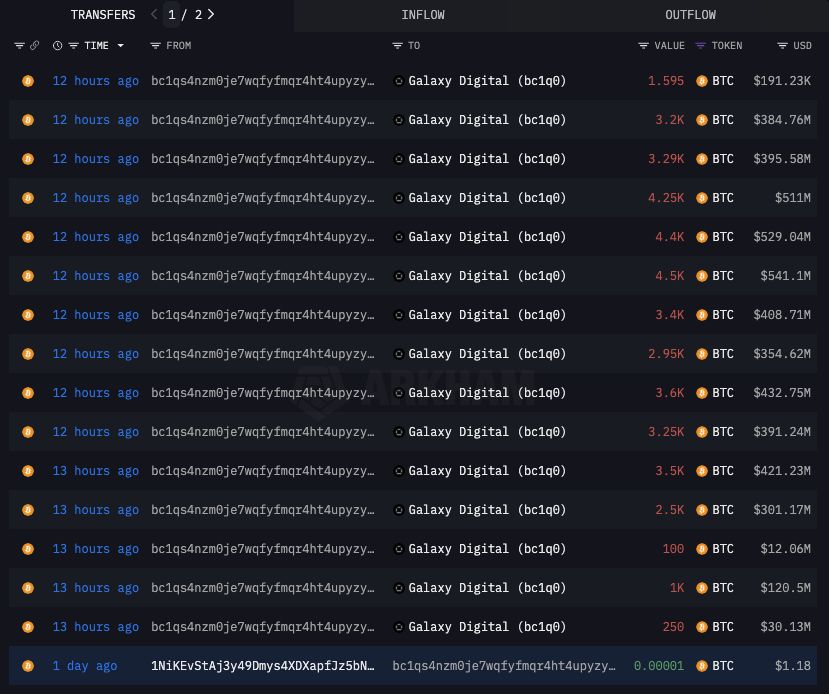Click Bitcoin icon on the $384.76M row
The height and width of the screenshot is (694, 829).
click(28, 120)
